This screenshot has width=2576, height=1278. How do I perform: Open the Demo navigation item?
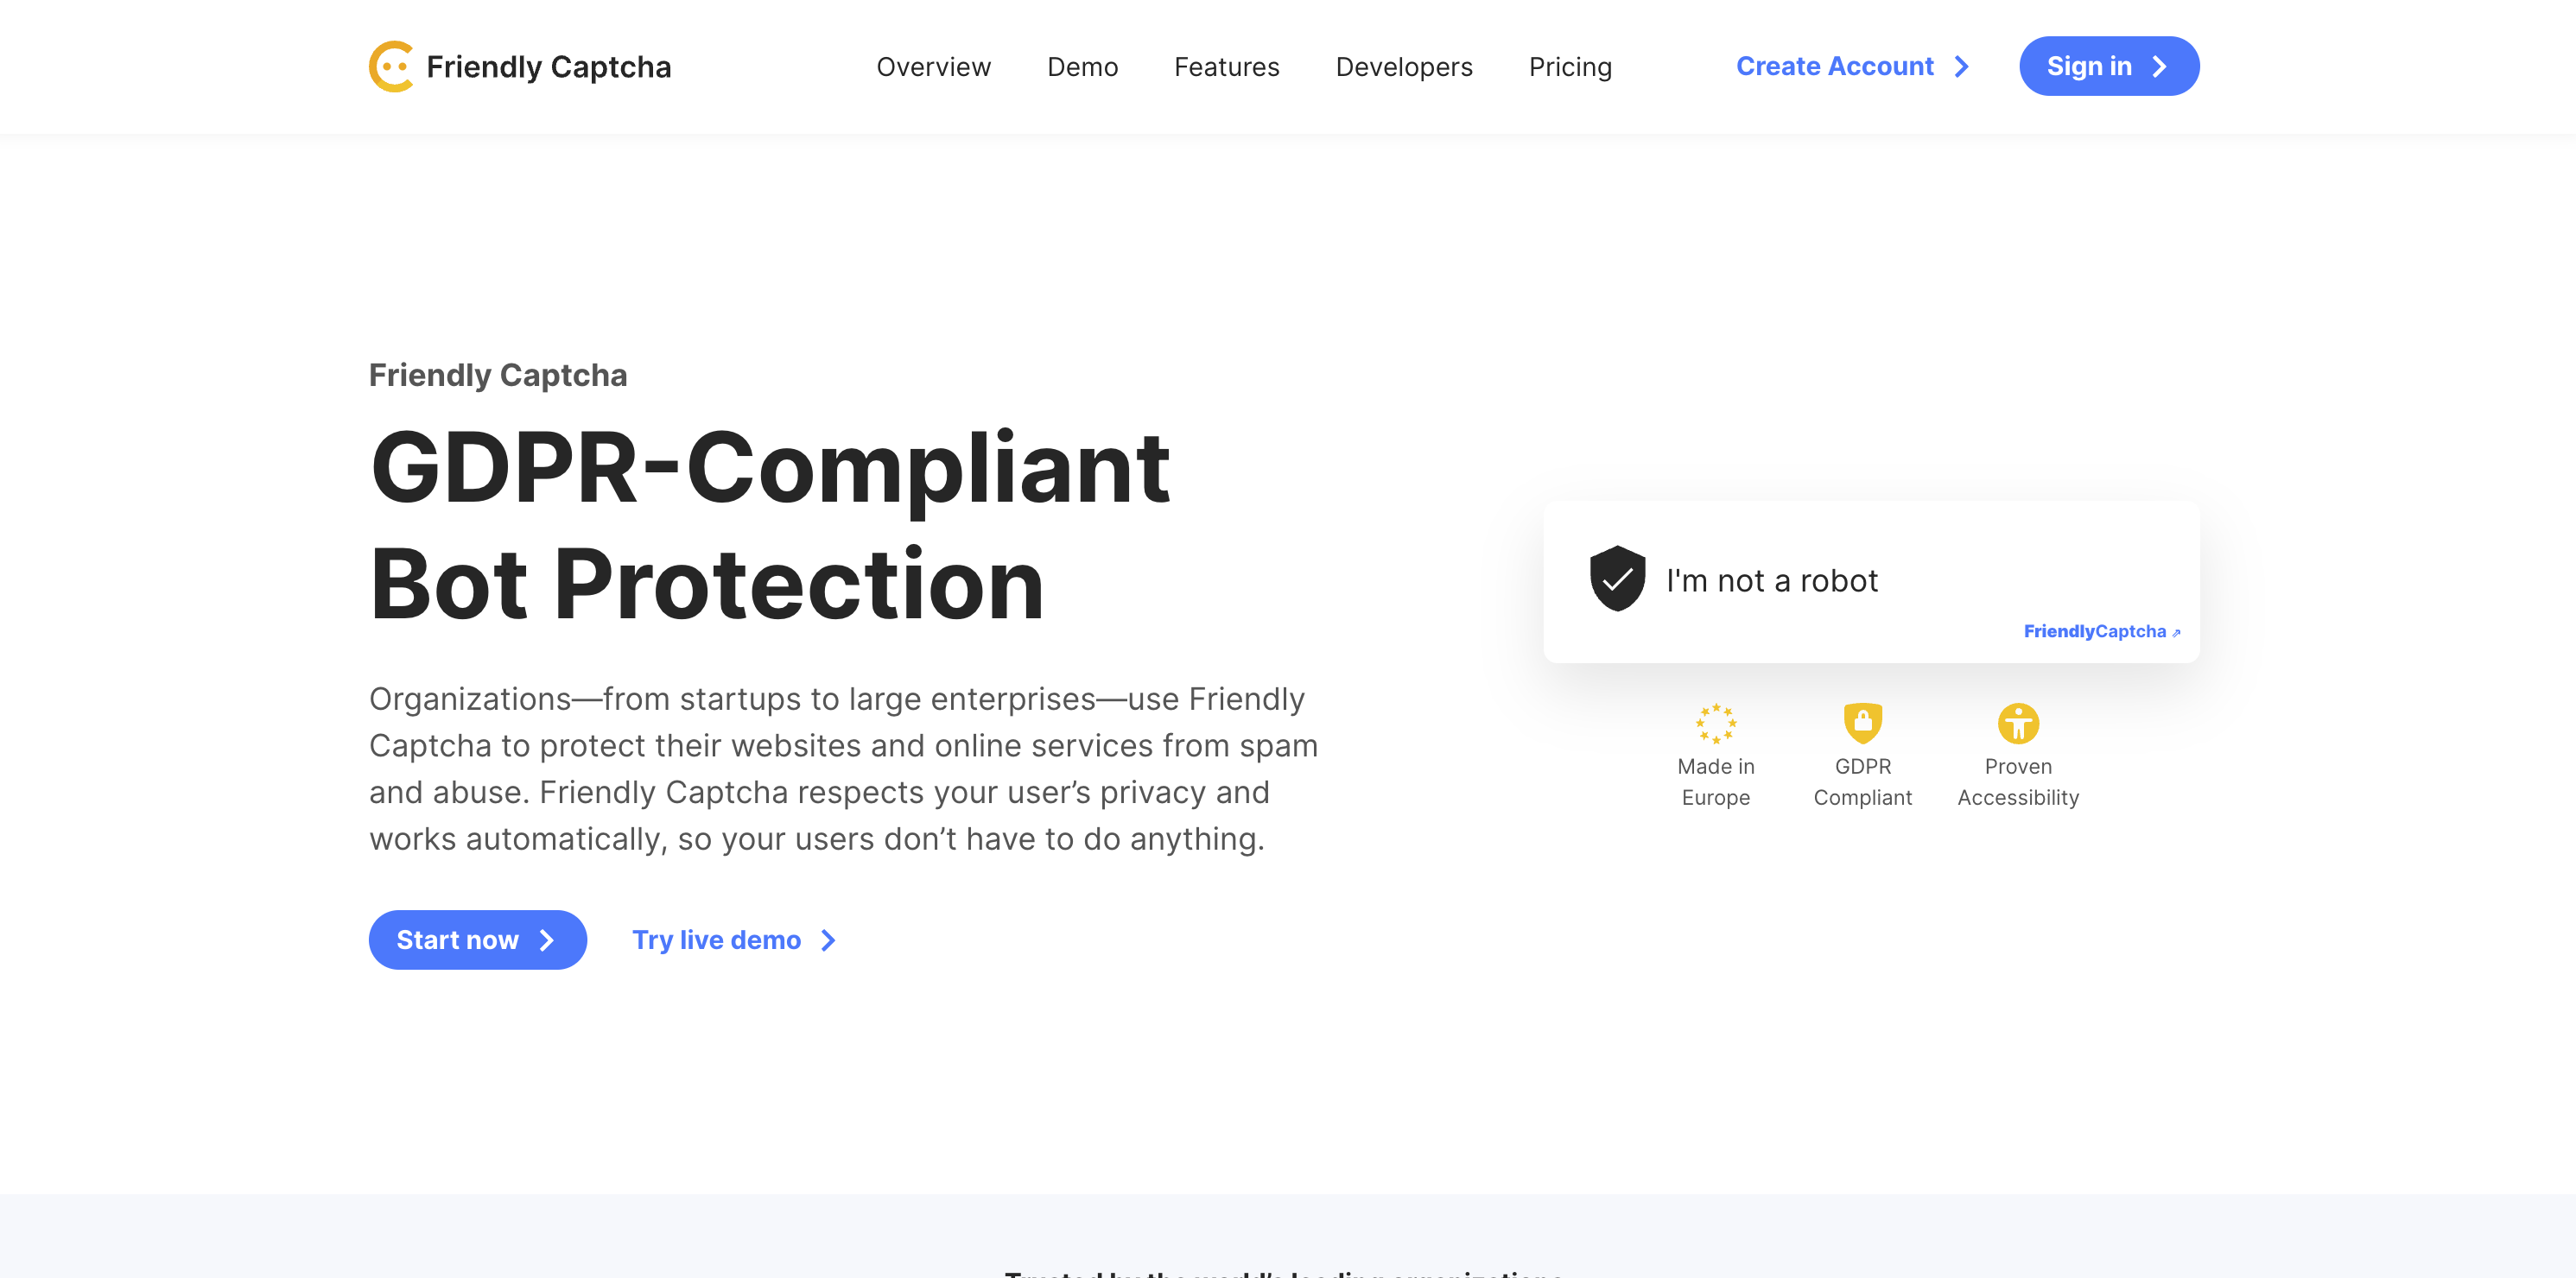[x=1083, y=66]
